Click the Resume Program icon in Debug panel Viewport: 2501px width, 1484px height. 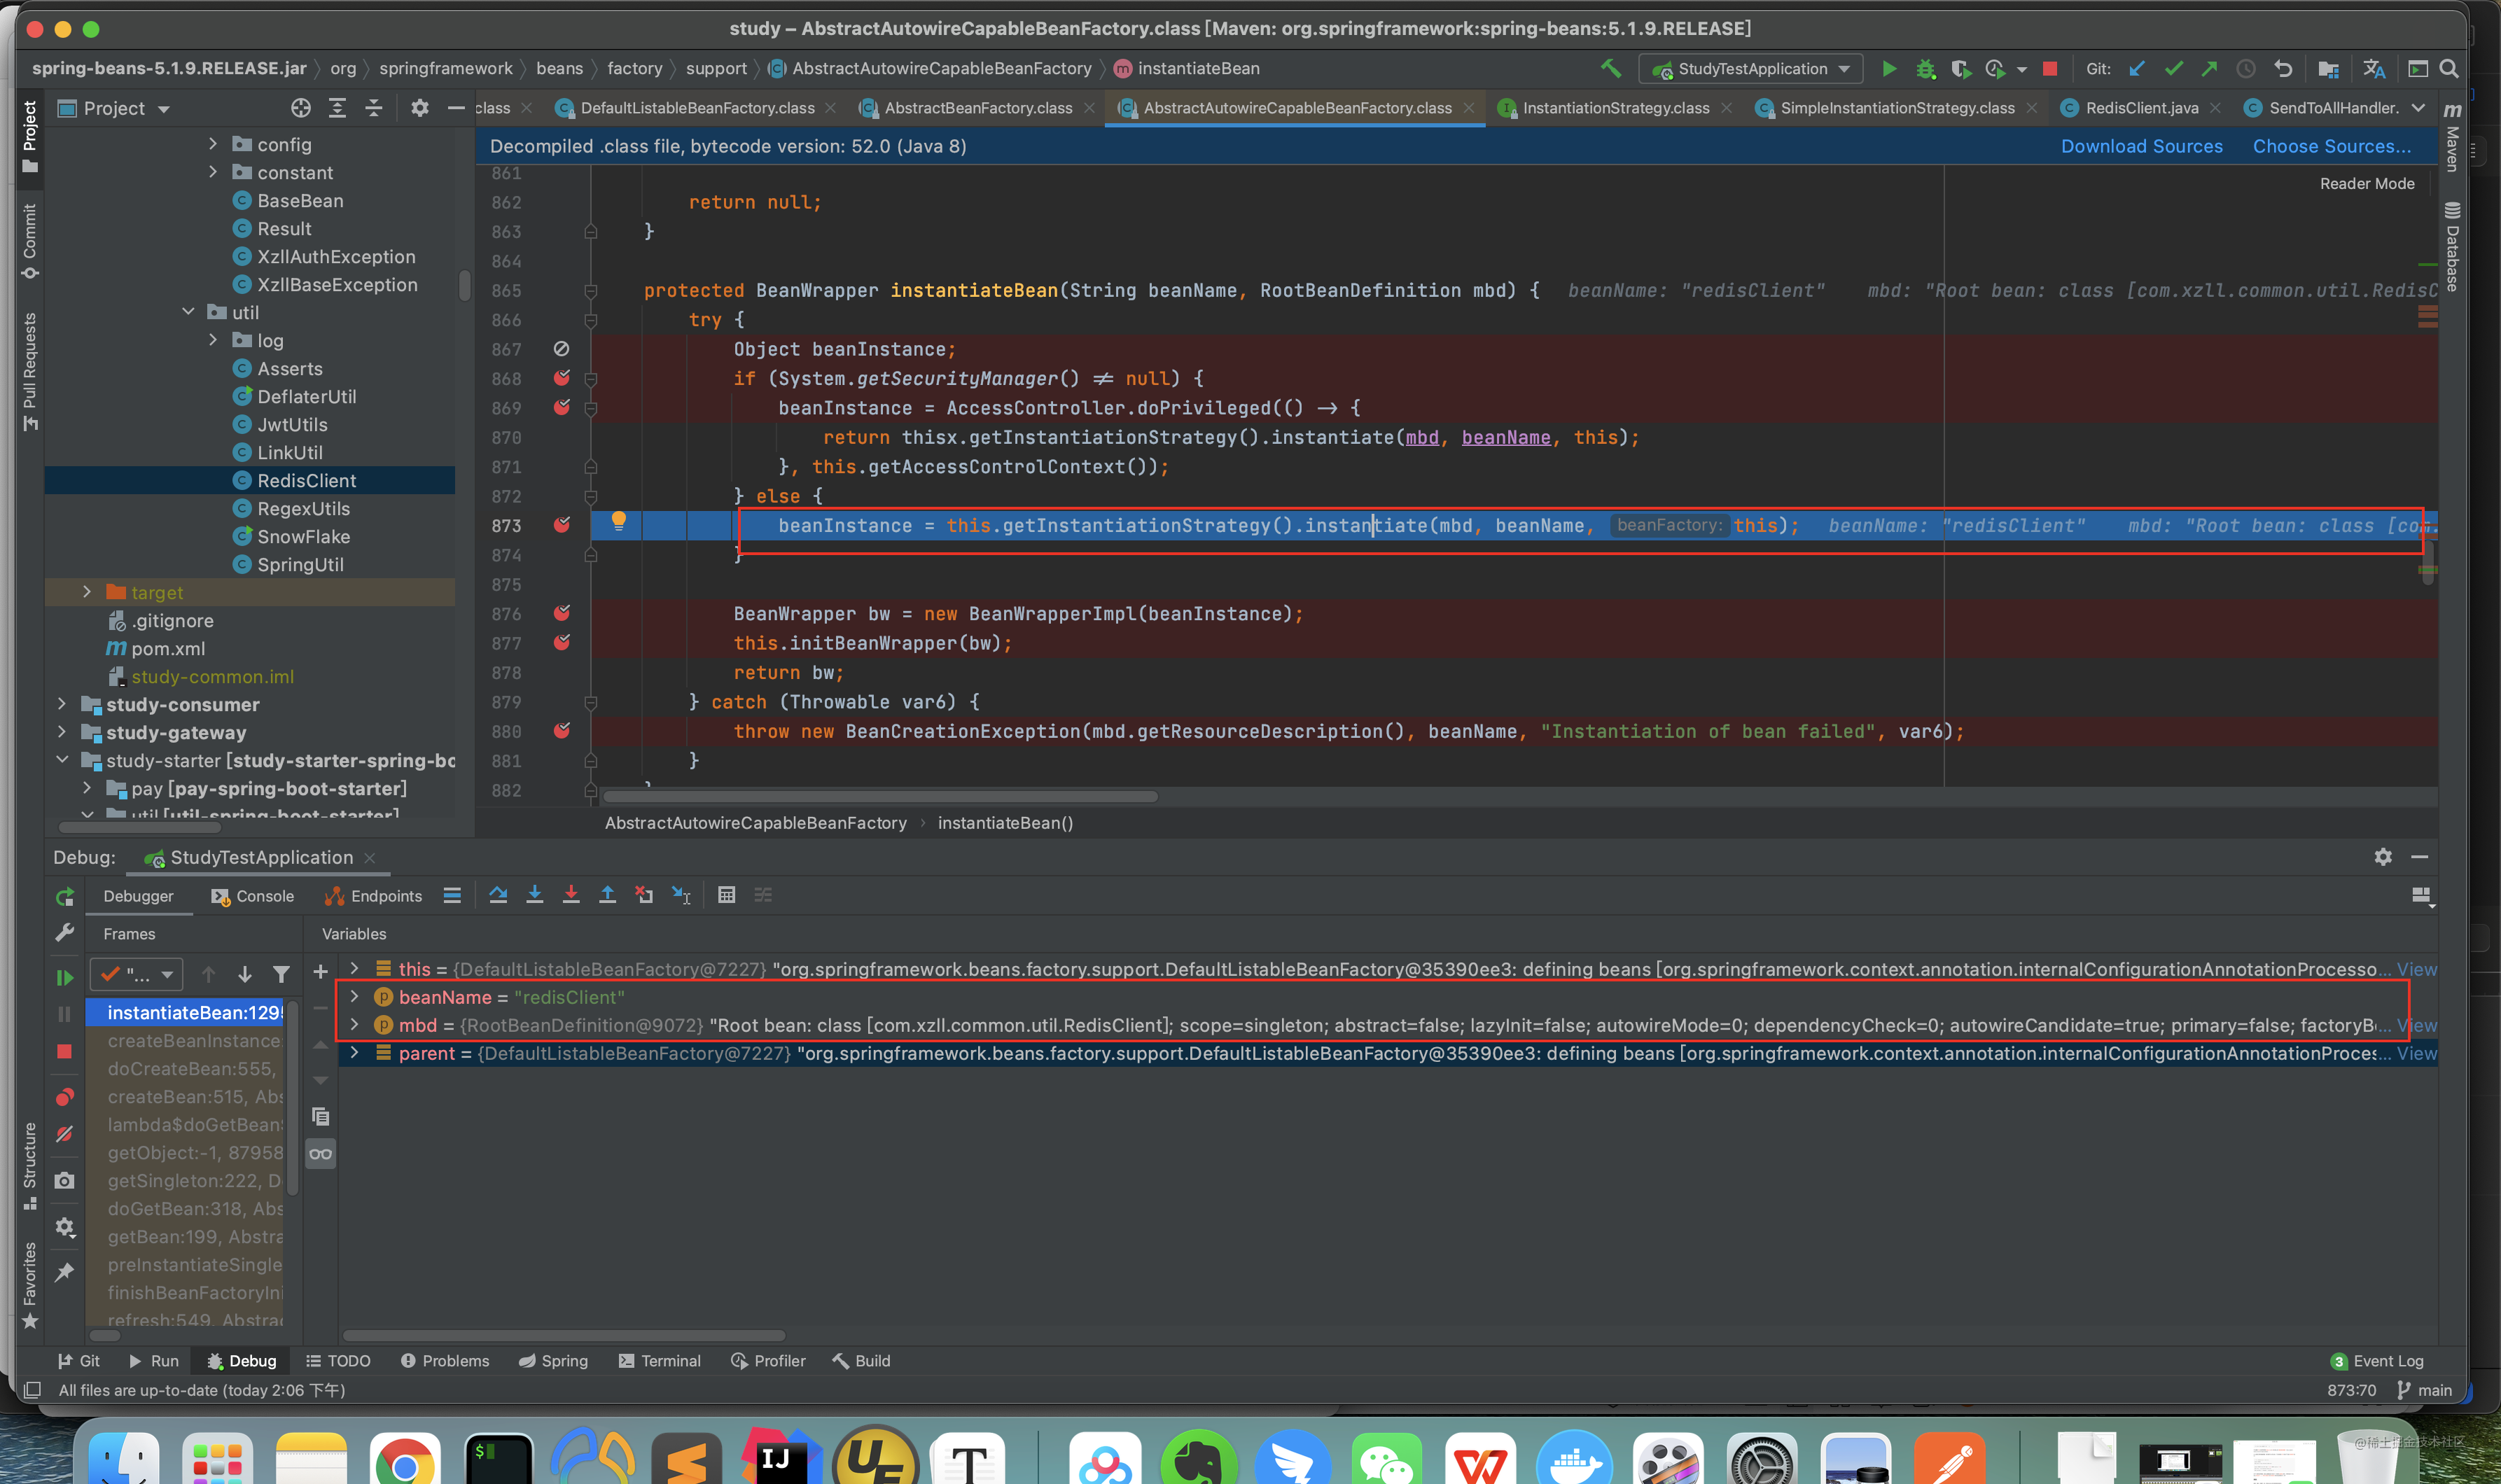(x=65, y=977)
